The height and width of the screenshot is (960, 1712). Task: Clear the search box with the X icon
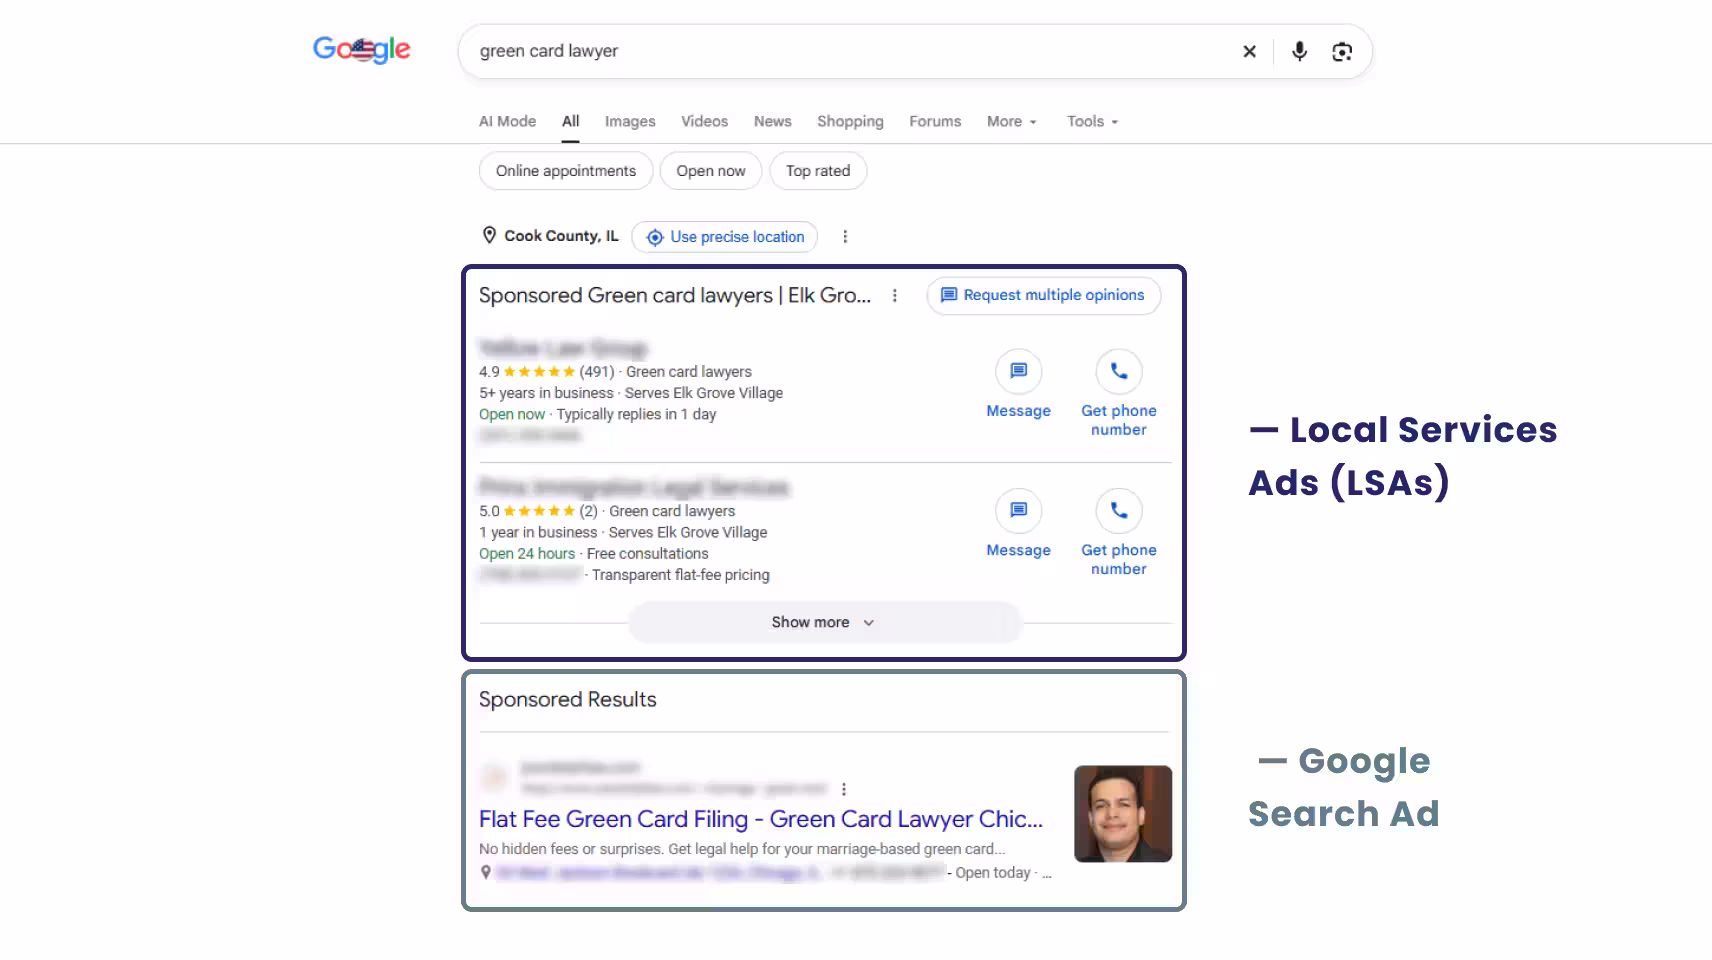tap(1249, 51)
